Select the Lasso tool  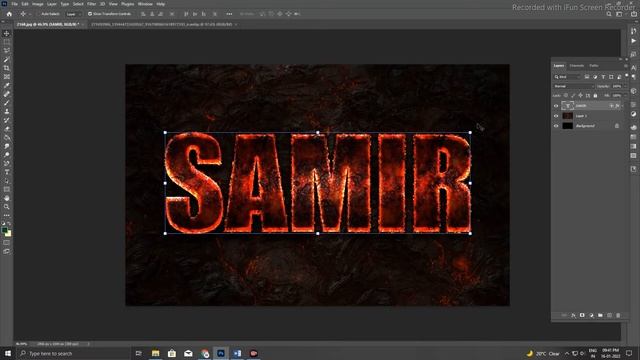[7, 51]
